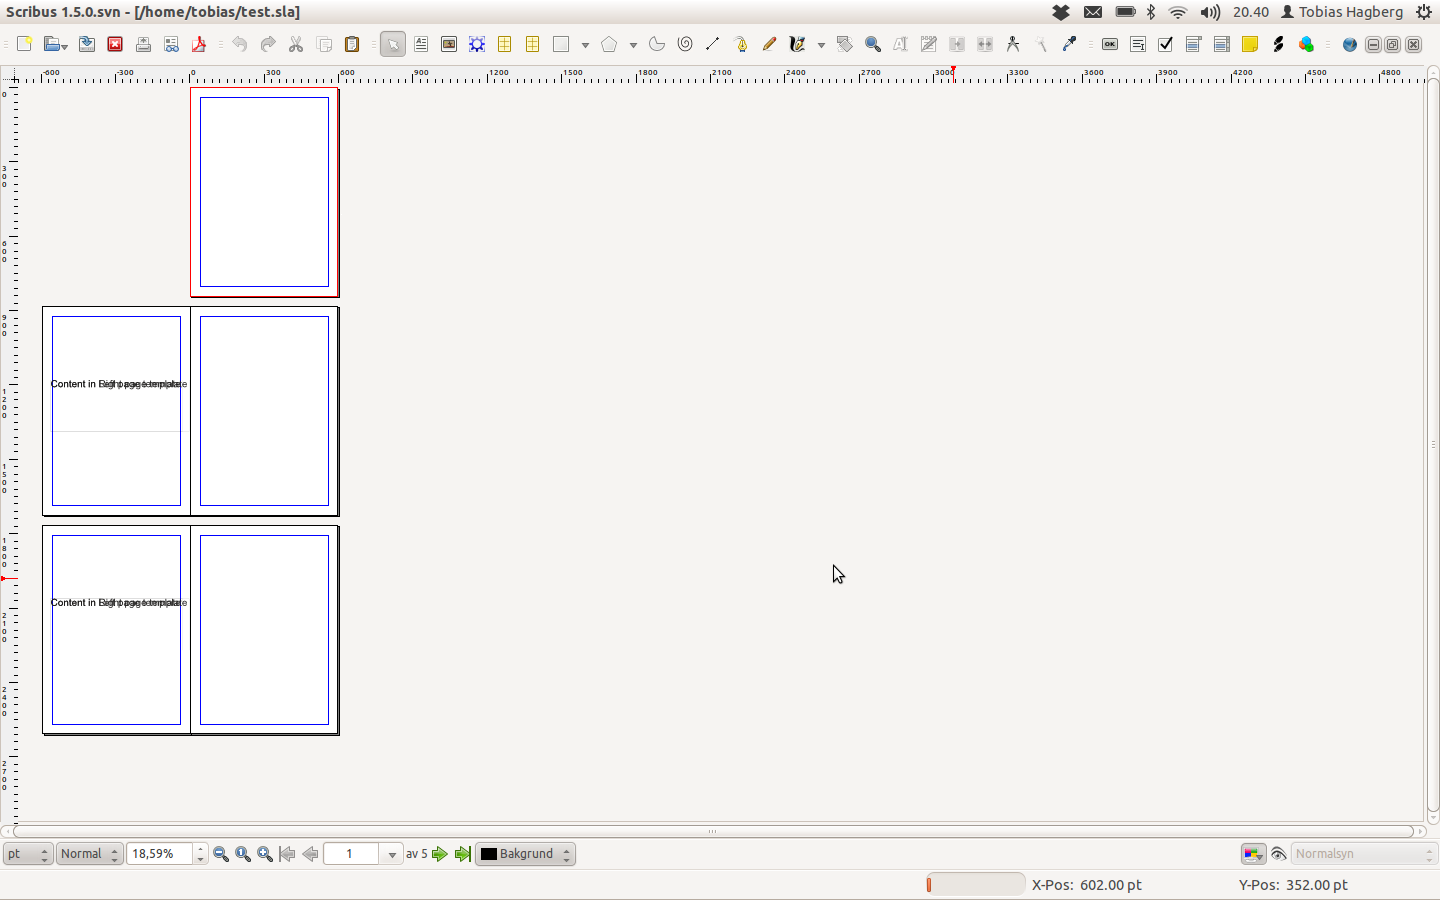The height and width of the screenshot is (900, 1440).
Task: Go to the next page arrow
Action: click(x=440, y=854)
